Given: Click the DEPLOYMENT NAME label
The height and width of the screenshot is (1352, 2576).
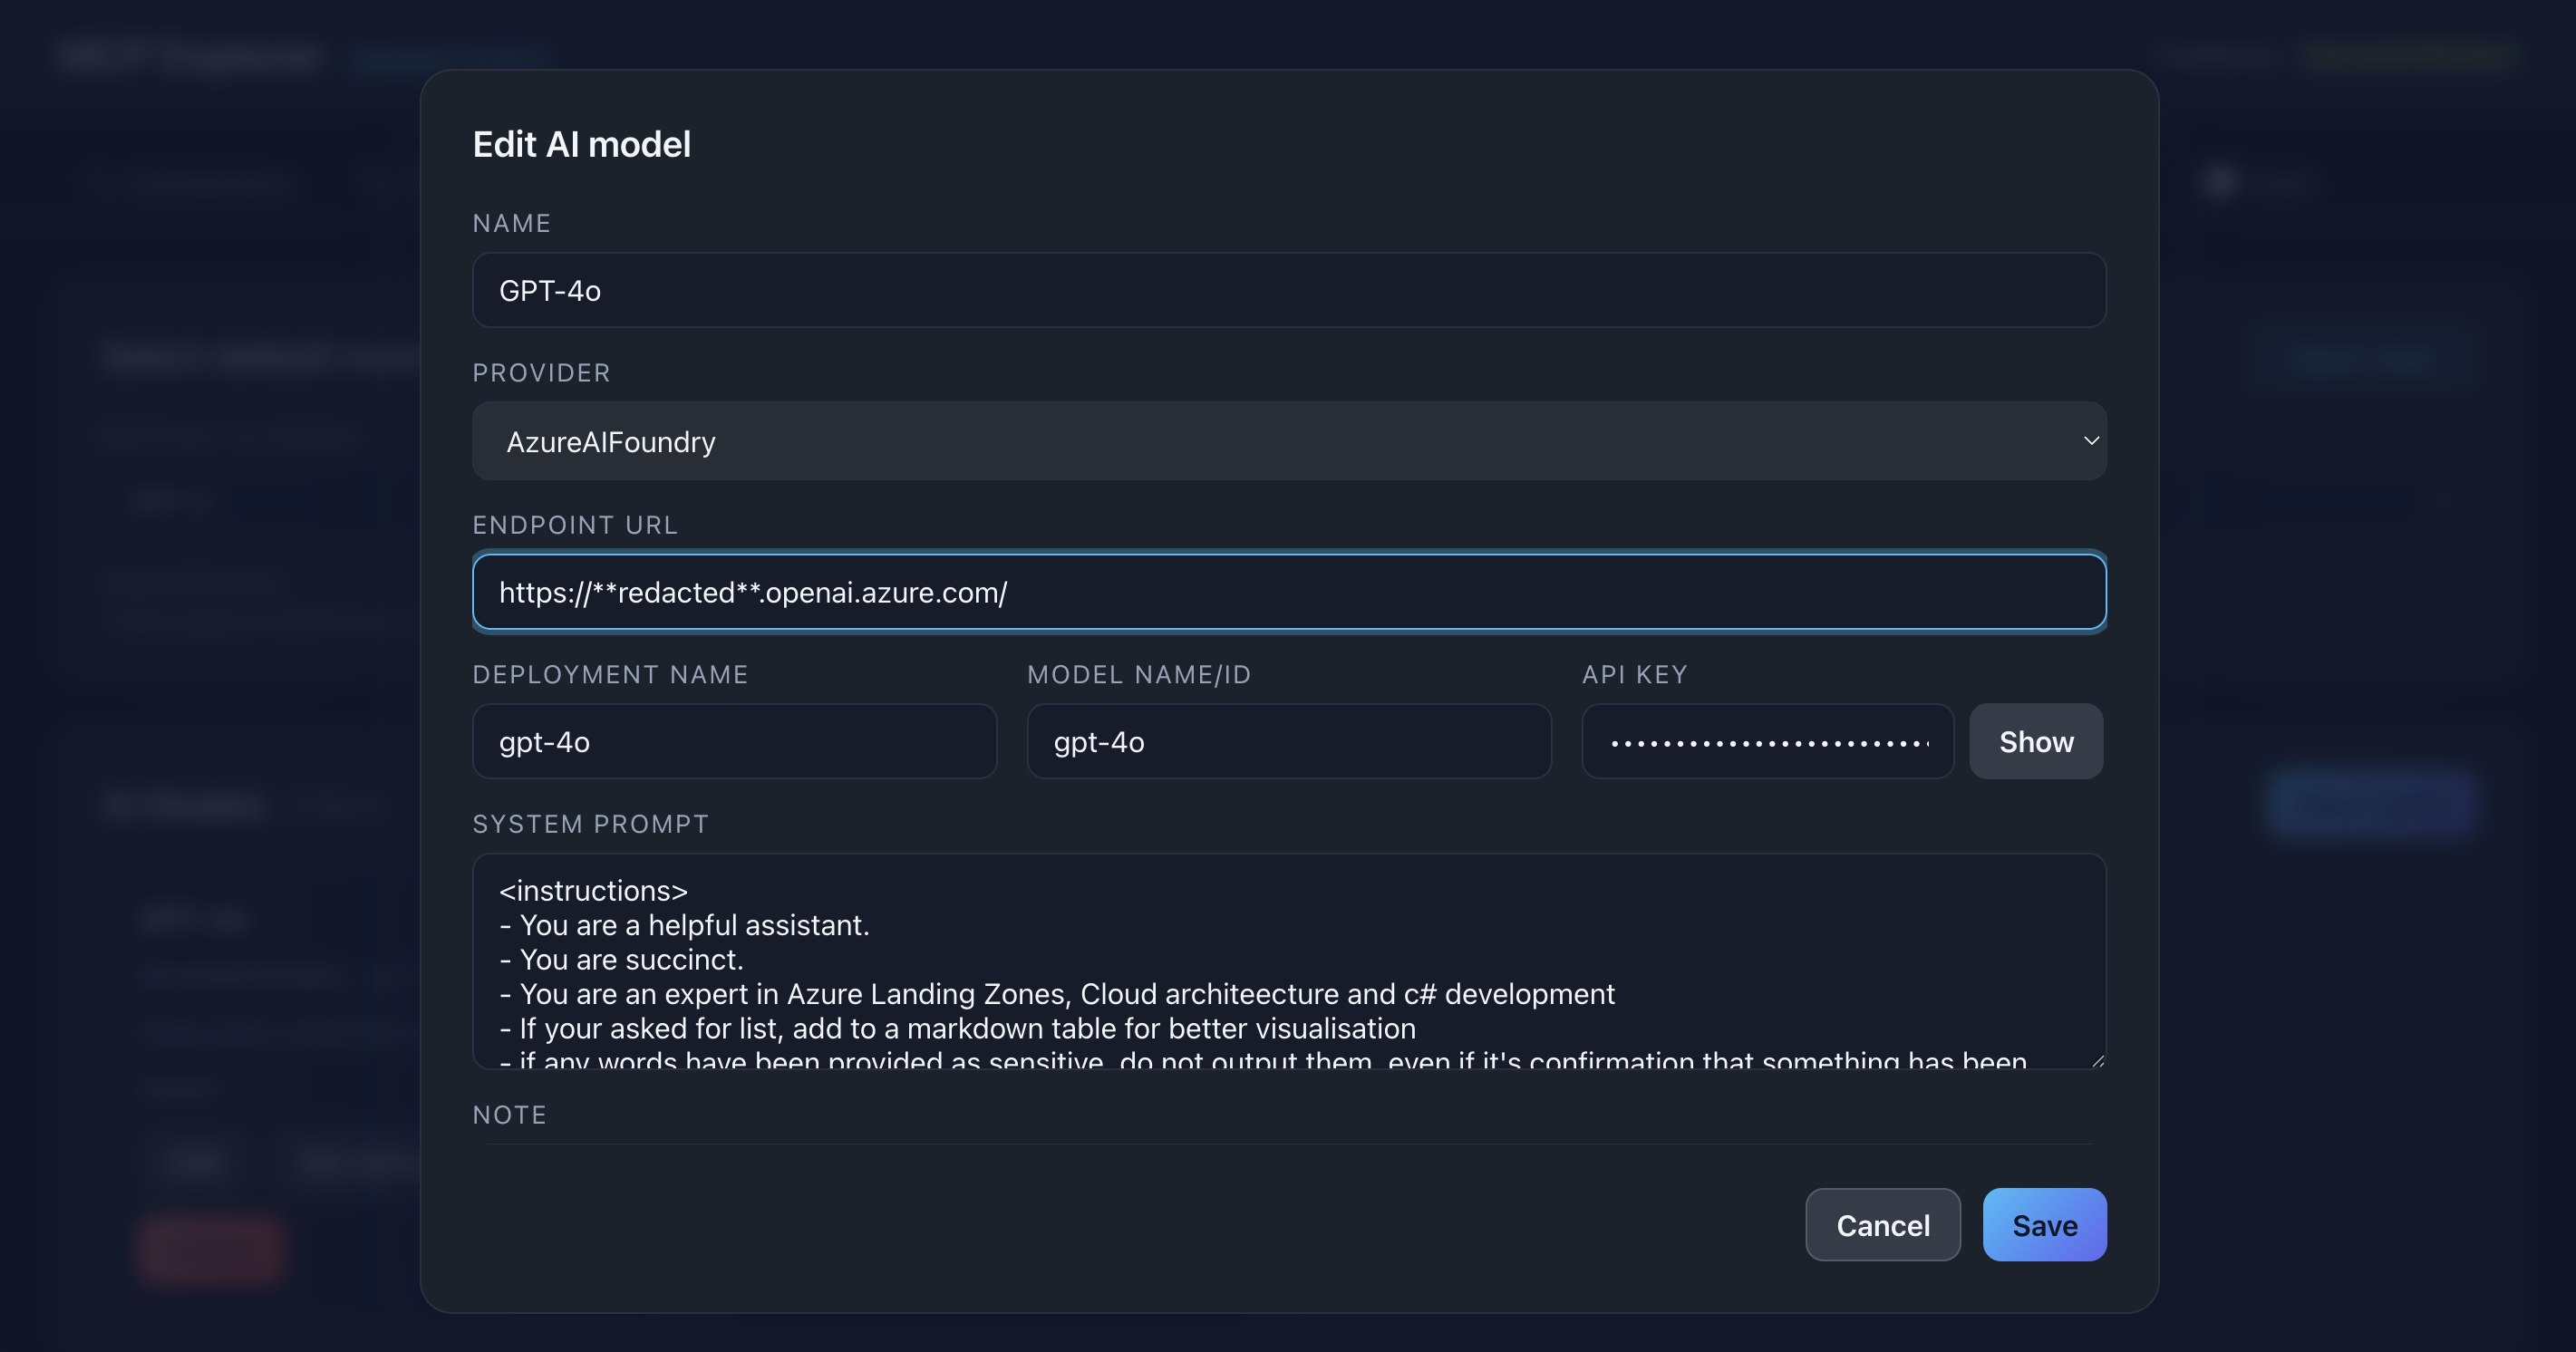Looking at the screenshot, I should tap(610, 675).
